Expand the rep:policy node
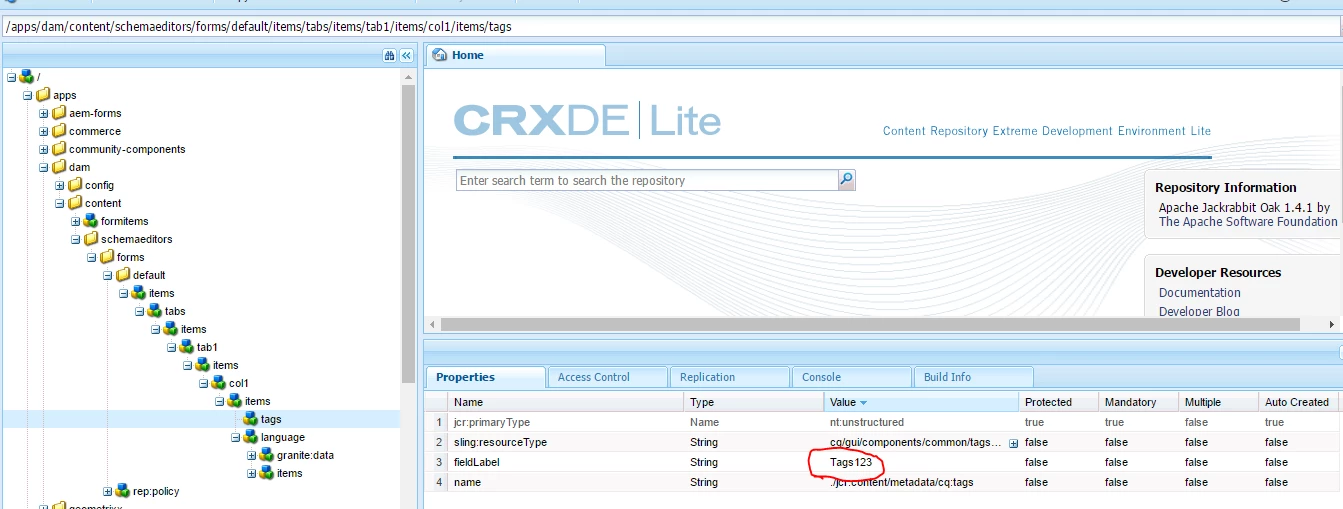This screenshot has height=509, width=1343. 108,491
